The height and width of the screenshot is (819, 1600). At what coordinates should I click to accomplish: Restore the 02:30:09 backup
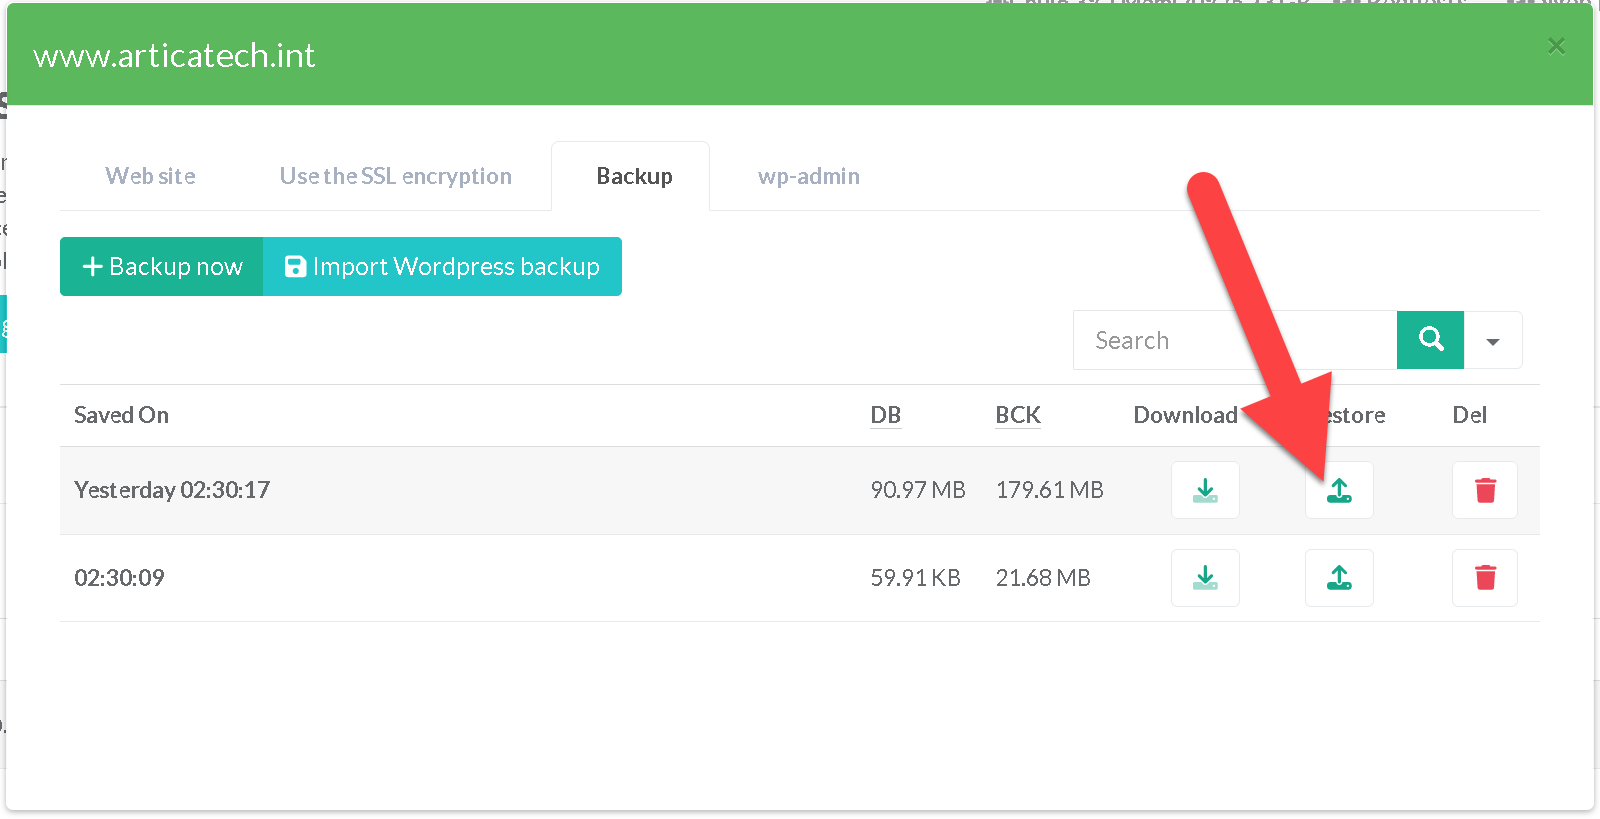coord(1339,578)
